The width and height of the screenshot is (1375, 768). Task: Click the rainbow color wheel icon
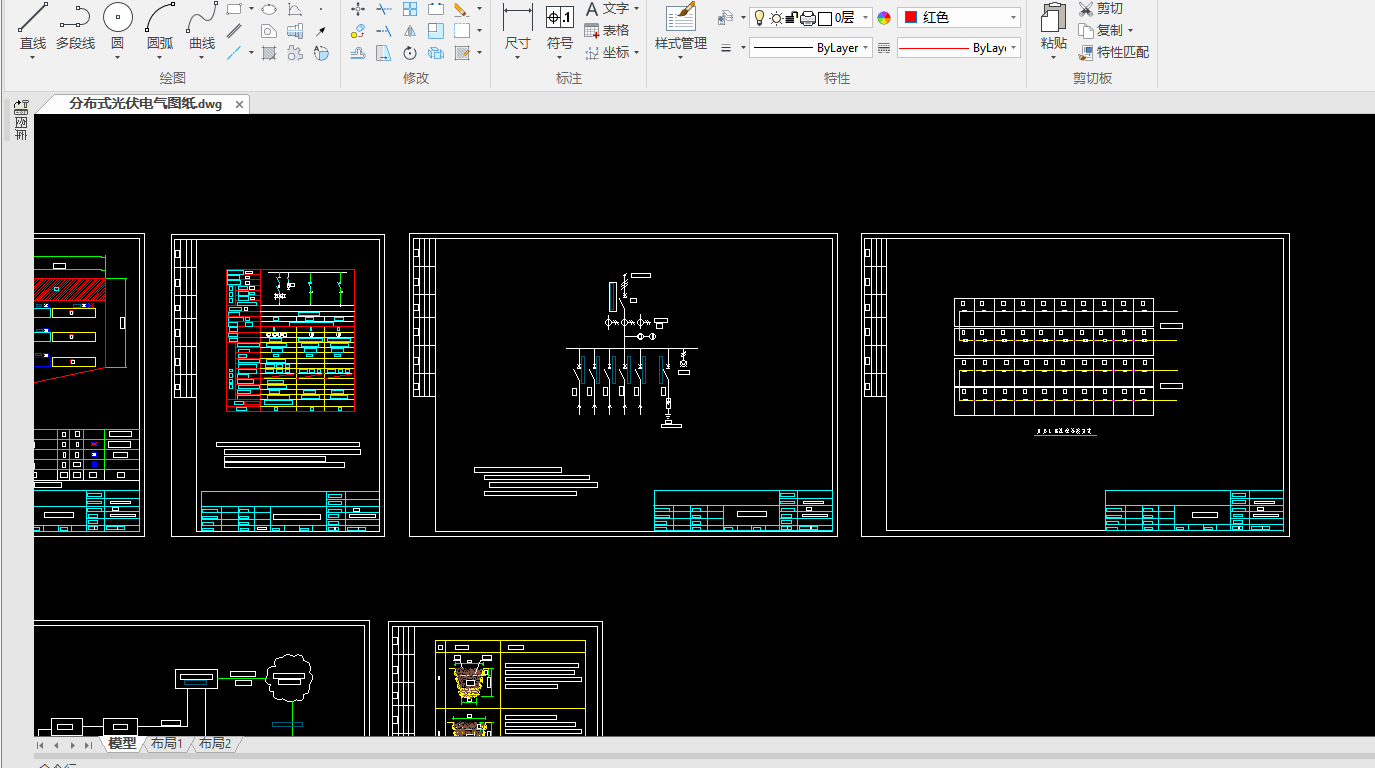(884, 18)
